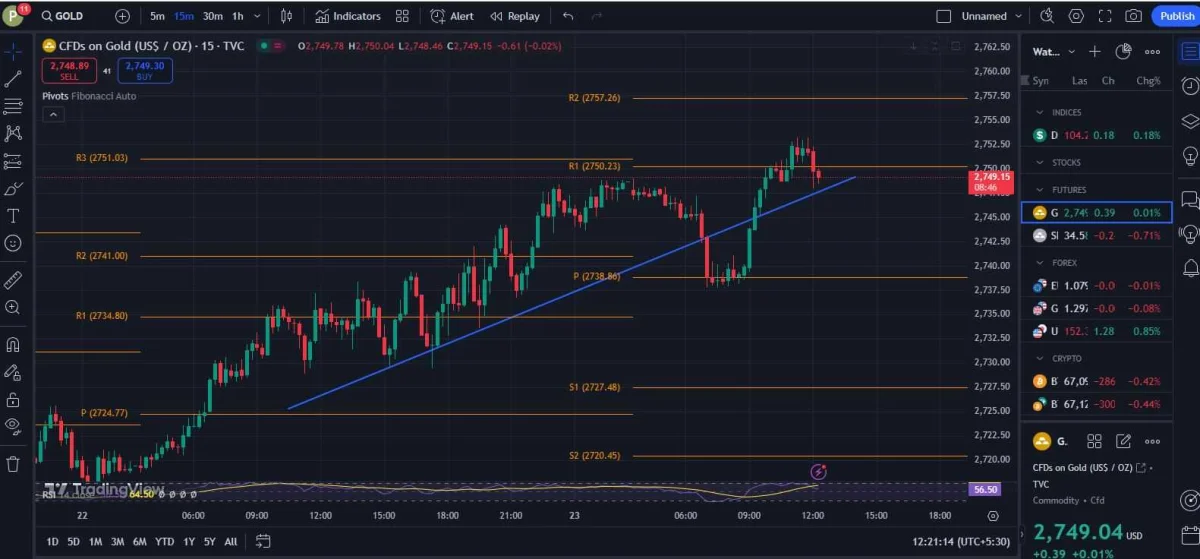Viewport: 1200px width, 559px height.
Task: Open chart settings gear icon
Action: click(x=1076, y=16)
